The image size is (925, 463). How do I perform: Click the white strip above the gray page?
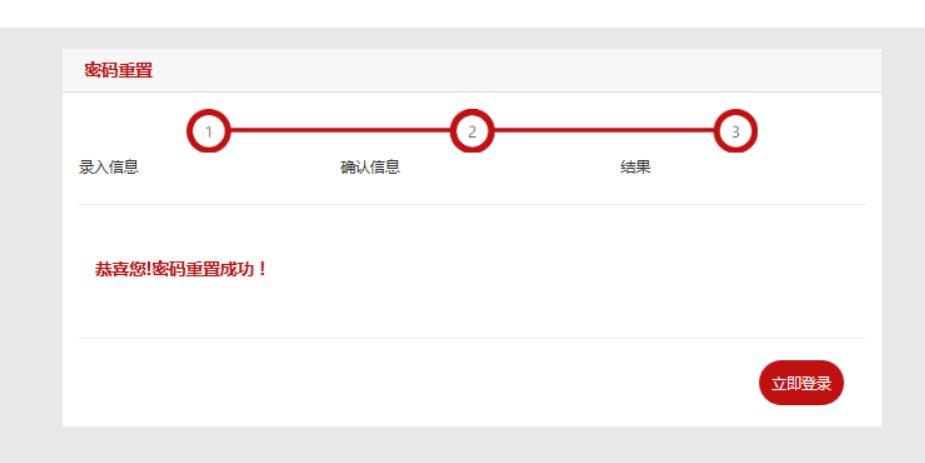[x=462, y=14]
